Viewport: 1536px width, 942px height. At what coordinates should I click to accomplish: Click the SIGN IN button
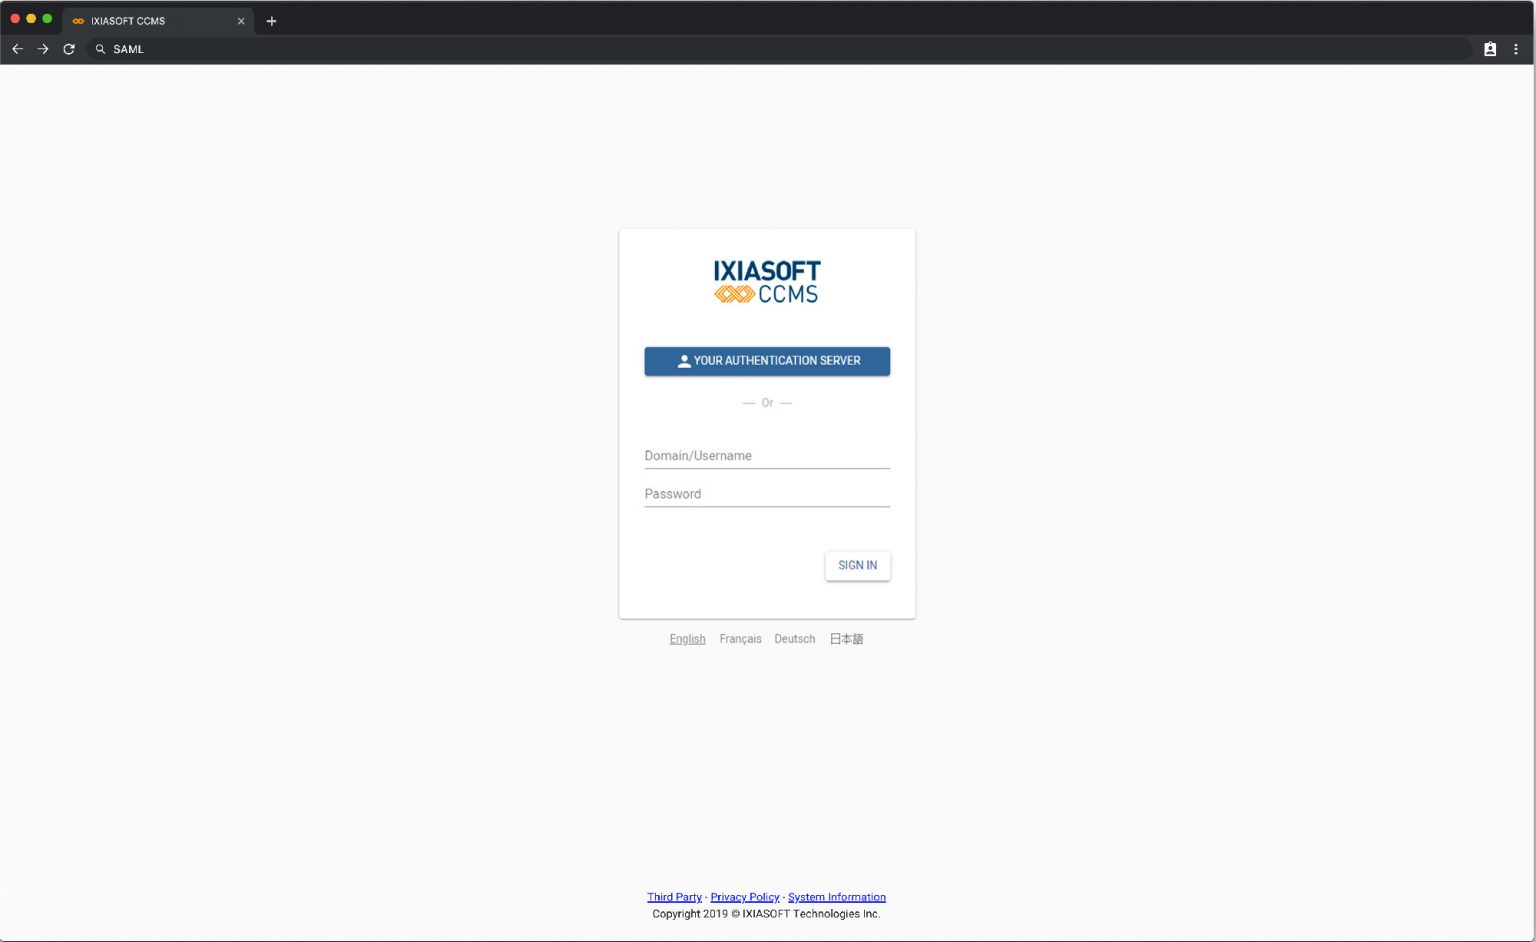pyautogui.click(x=857, y=566)
